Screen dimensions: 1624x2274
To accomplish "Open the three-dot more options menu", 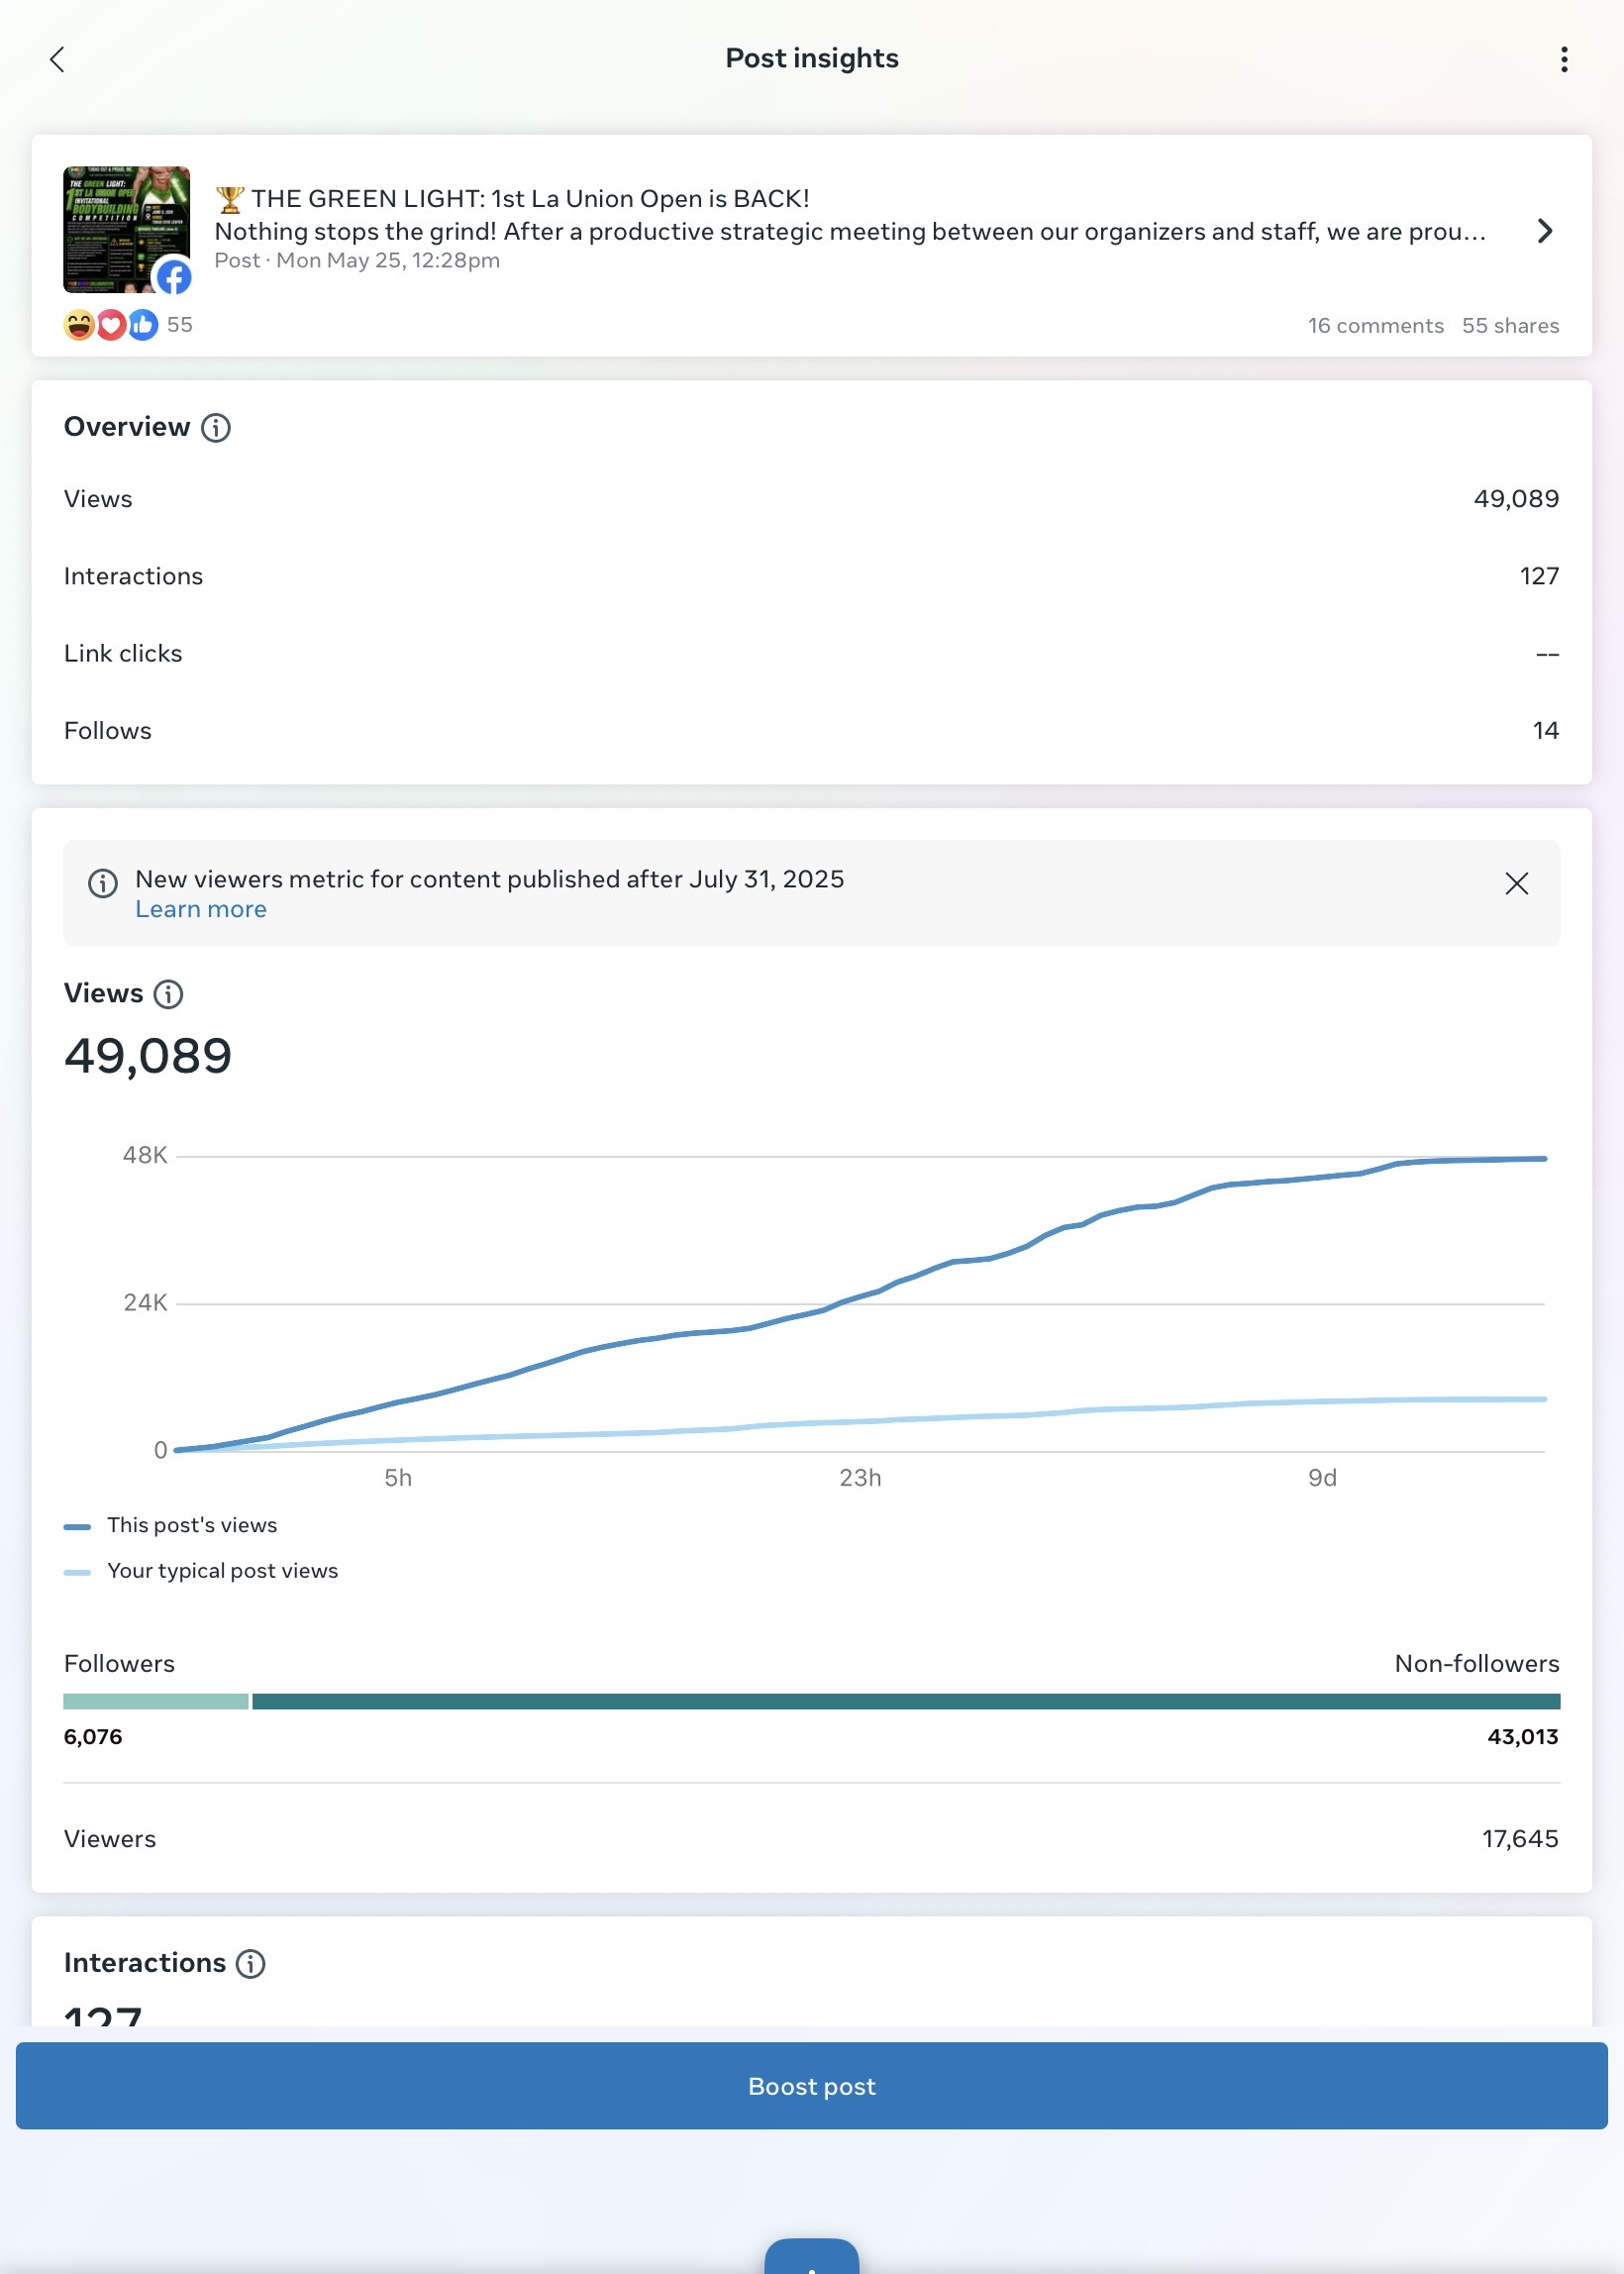I will point(1564,59).
